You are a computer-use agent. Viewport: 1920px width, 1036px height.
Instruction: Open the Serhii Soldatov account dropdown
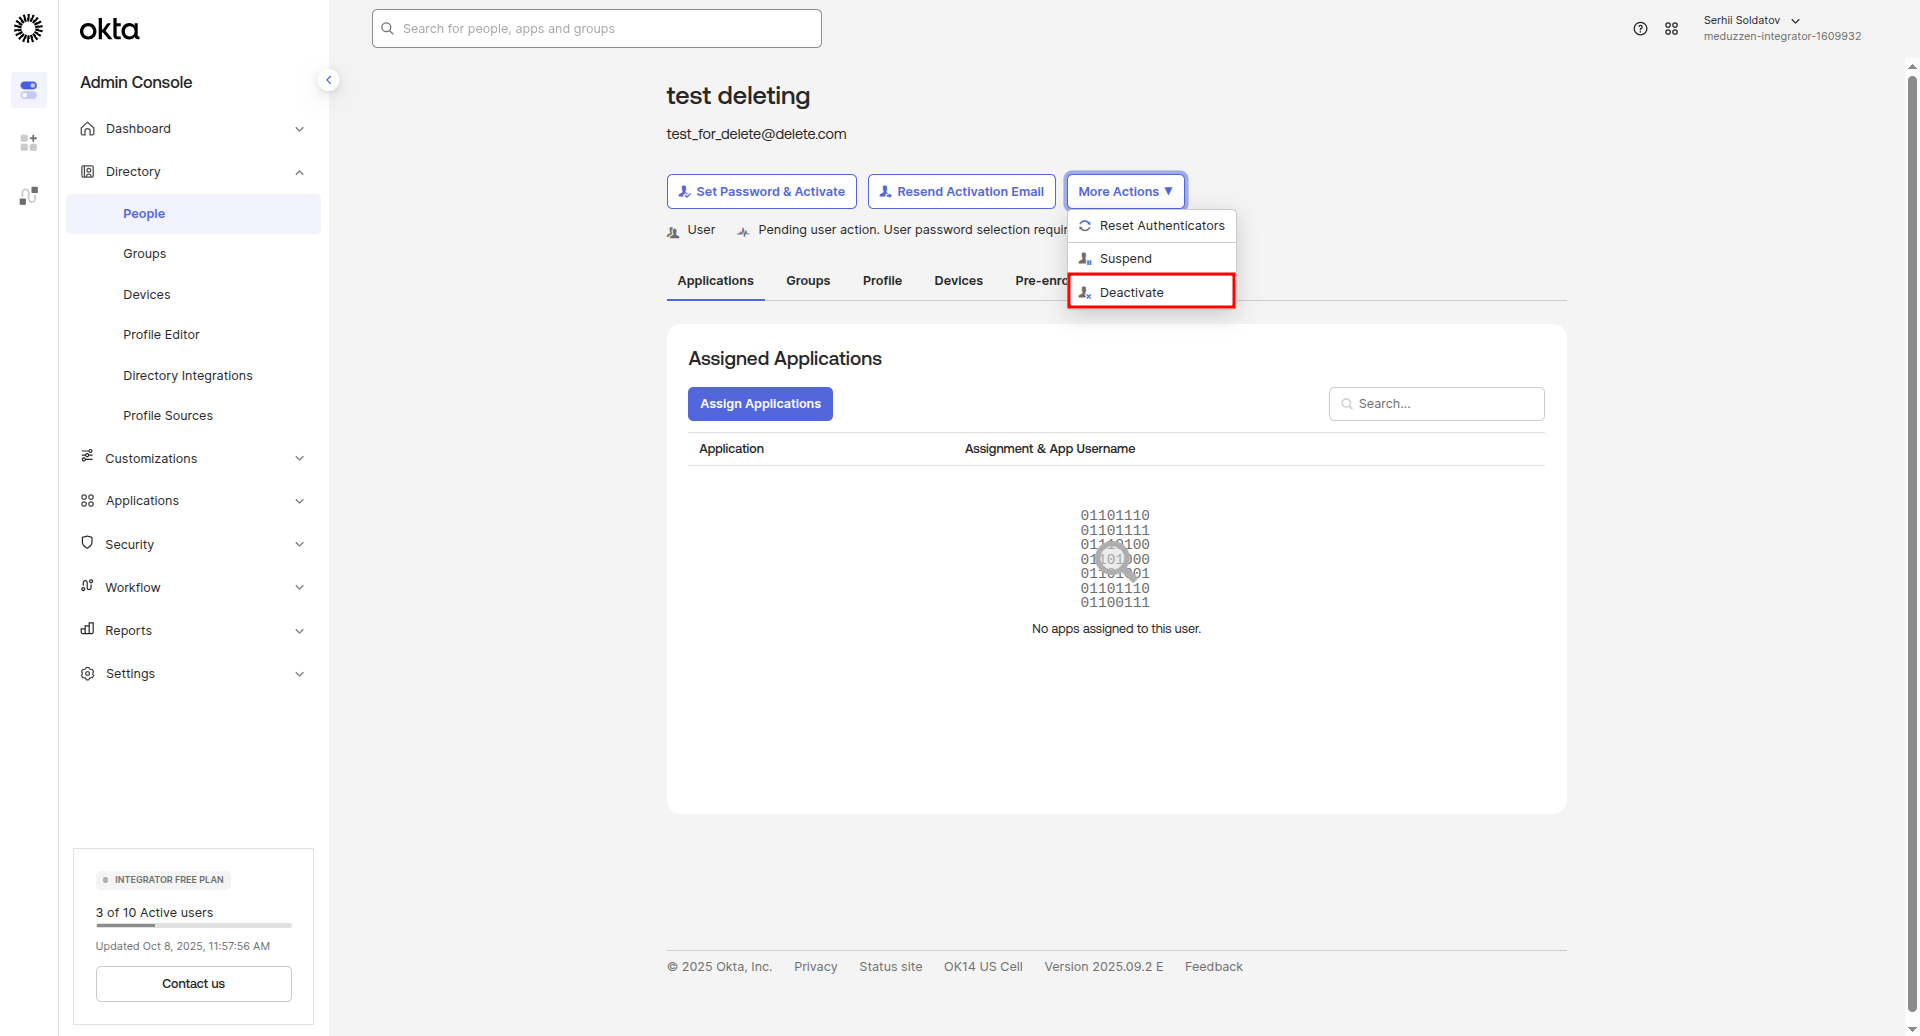point(1782,28)
